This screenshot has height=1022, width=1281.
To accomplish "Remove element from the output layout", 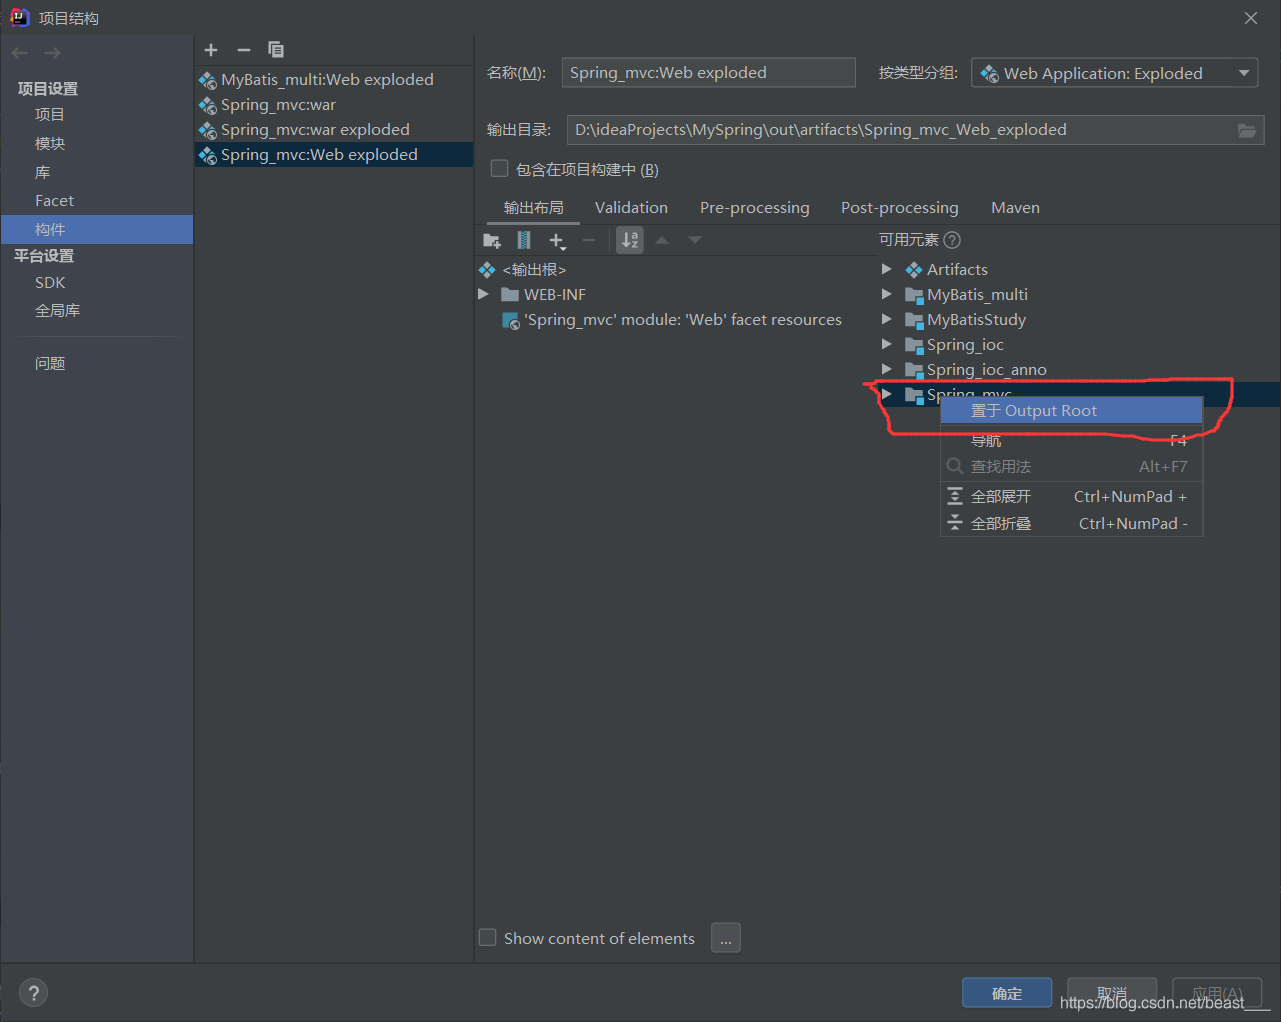I will click(x=589, y=240).
